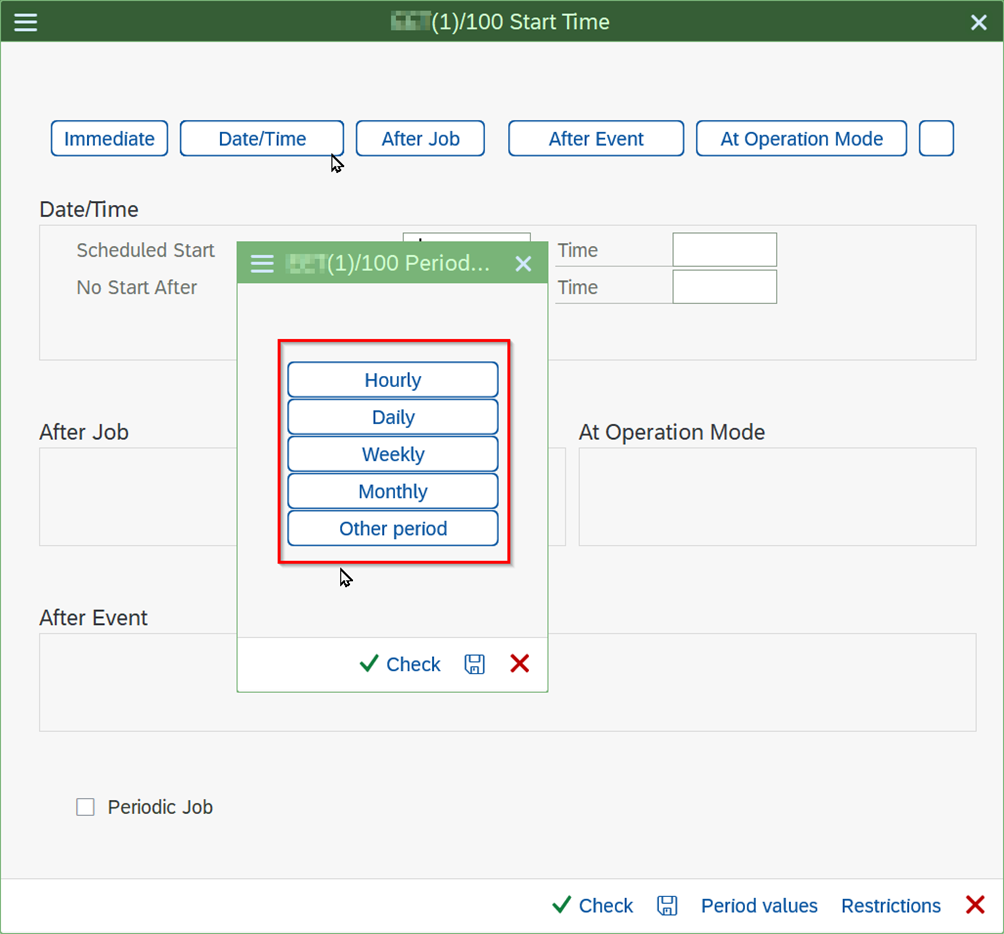Open the Period dialog hamburger menu

pos(262,264)
